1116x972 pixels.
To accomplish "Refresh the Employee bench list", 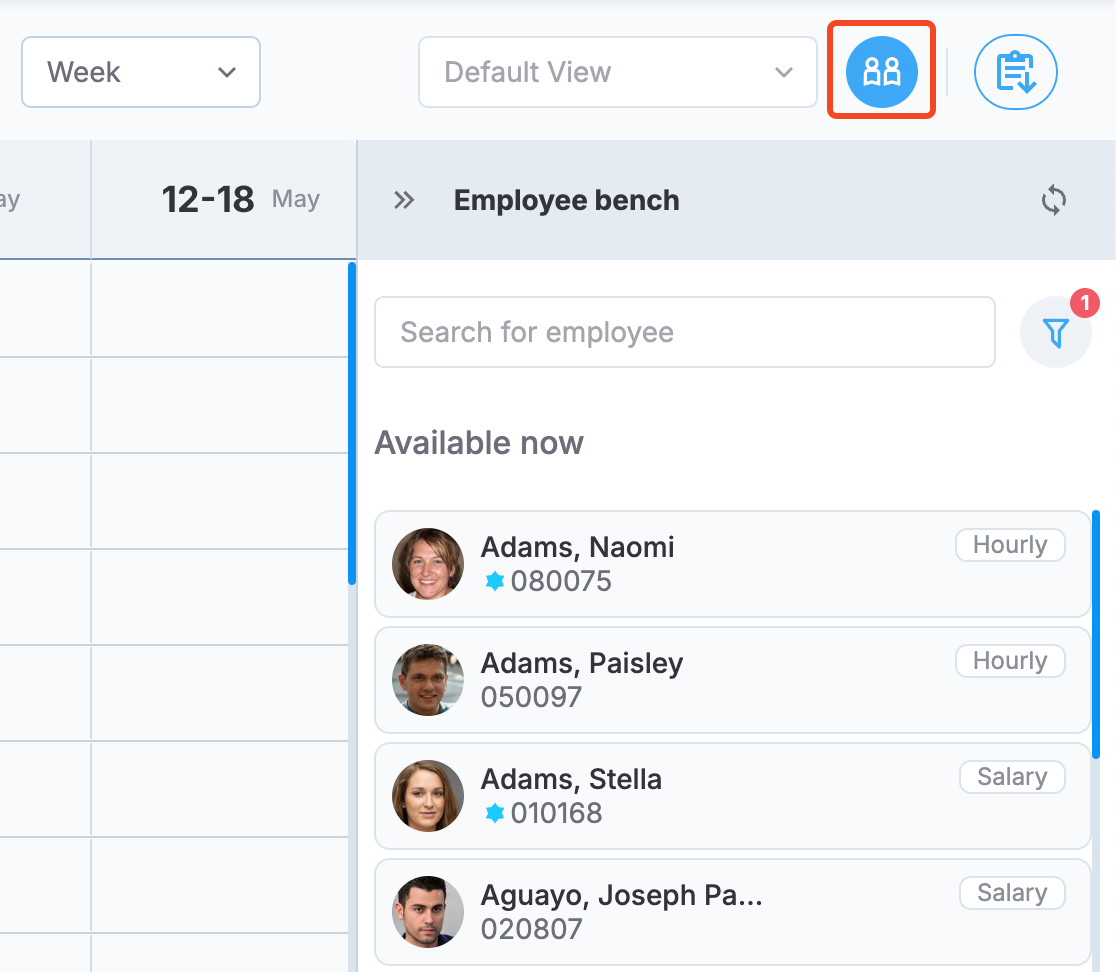I will pos(1054,200).
